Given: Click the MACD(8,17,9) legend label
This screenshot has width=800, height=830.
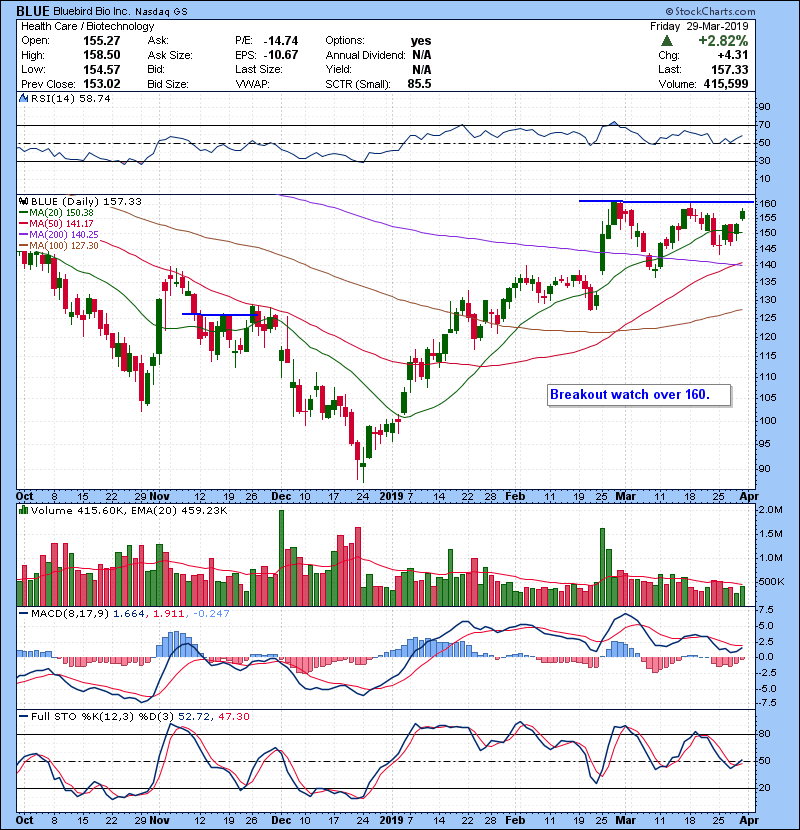Looking at the screenshot, I should point(69,614).
